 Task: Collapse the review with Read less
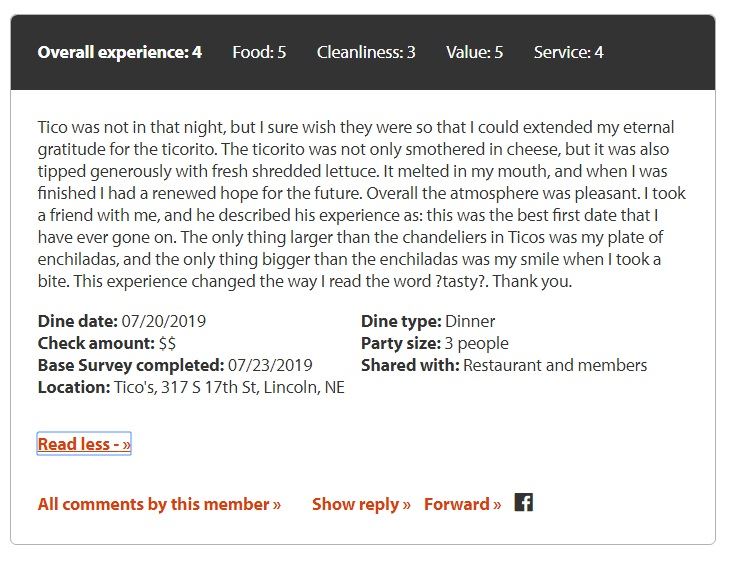[84, 444]
